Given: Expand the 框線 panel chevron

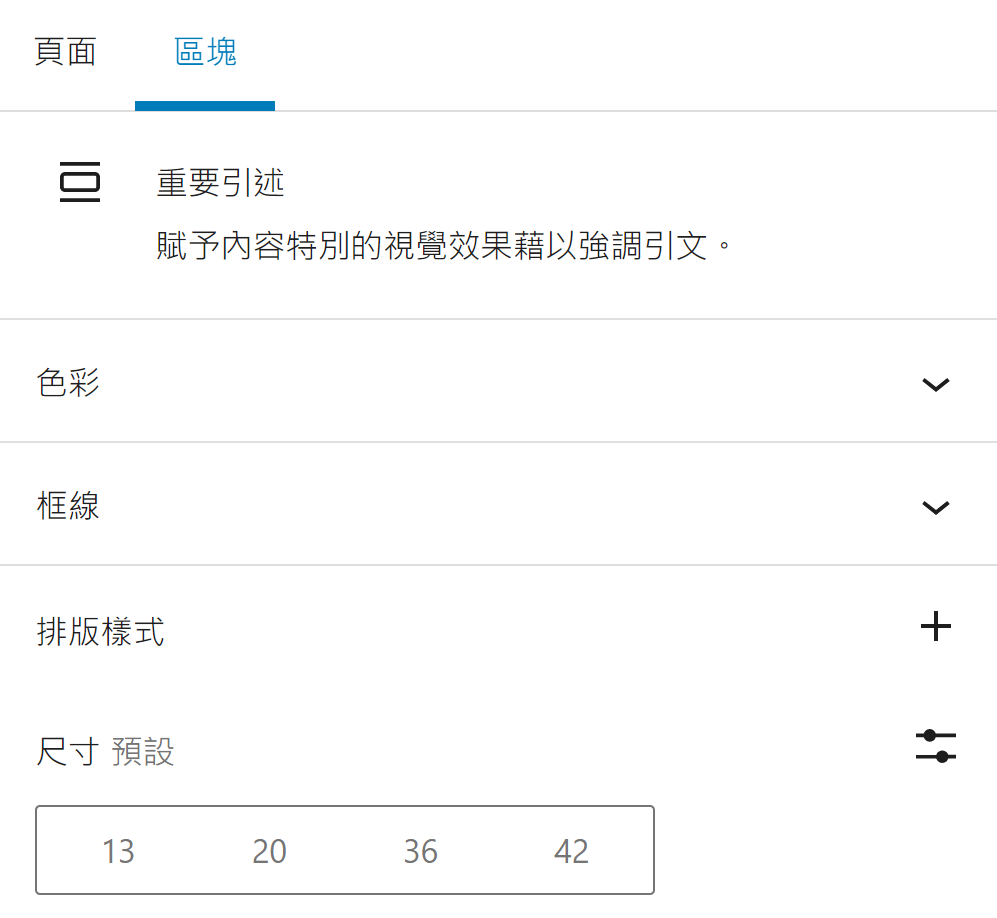Looking at the screenshot, I should click(x=935, y=507).
